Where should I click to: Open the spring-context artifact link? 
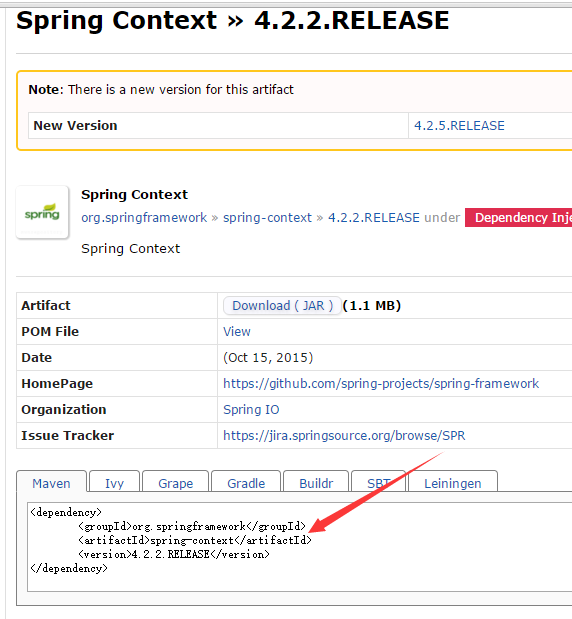pos(267,218)
